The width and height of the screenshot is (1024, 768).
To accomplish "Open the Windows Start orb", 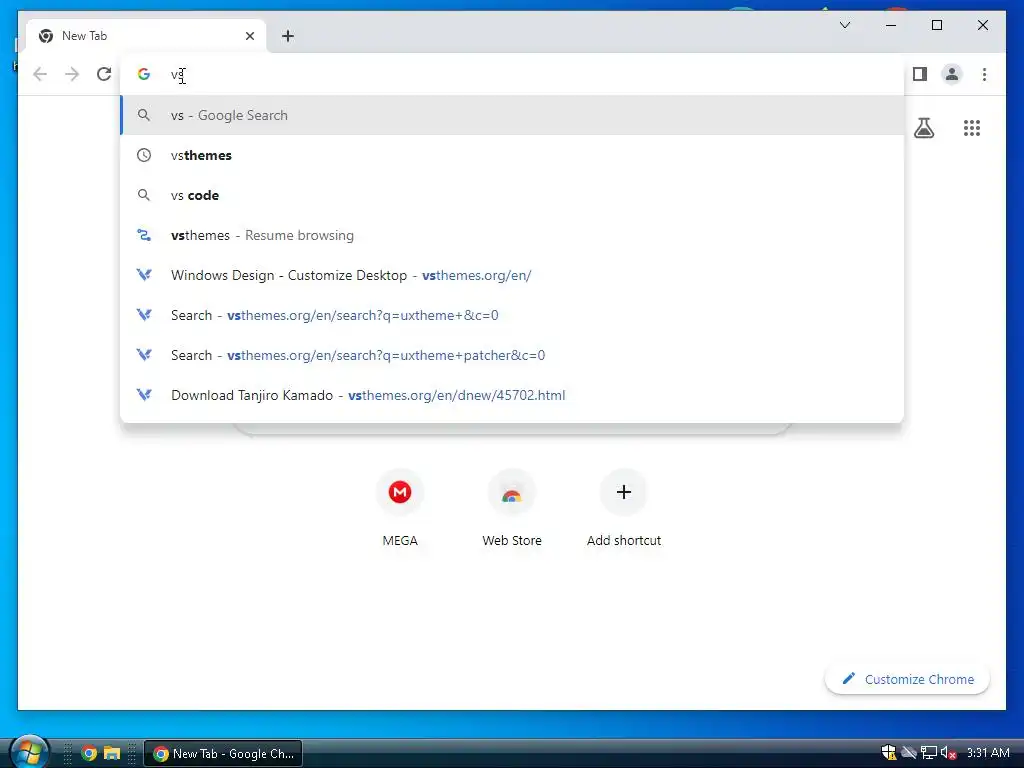I will [x=29, y=752].
